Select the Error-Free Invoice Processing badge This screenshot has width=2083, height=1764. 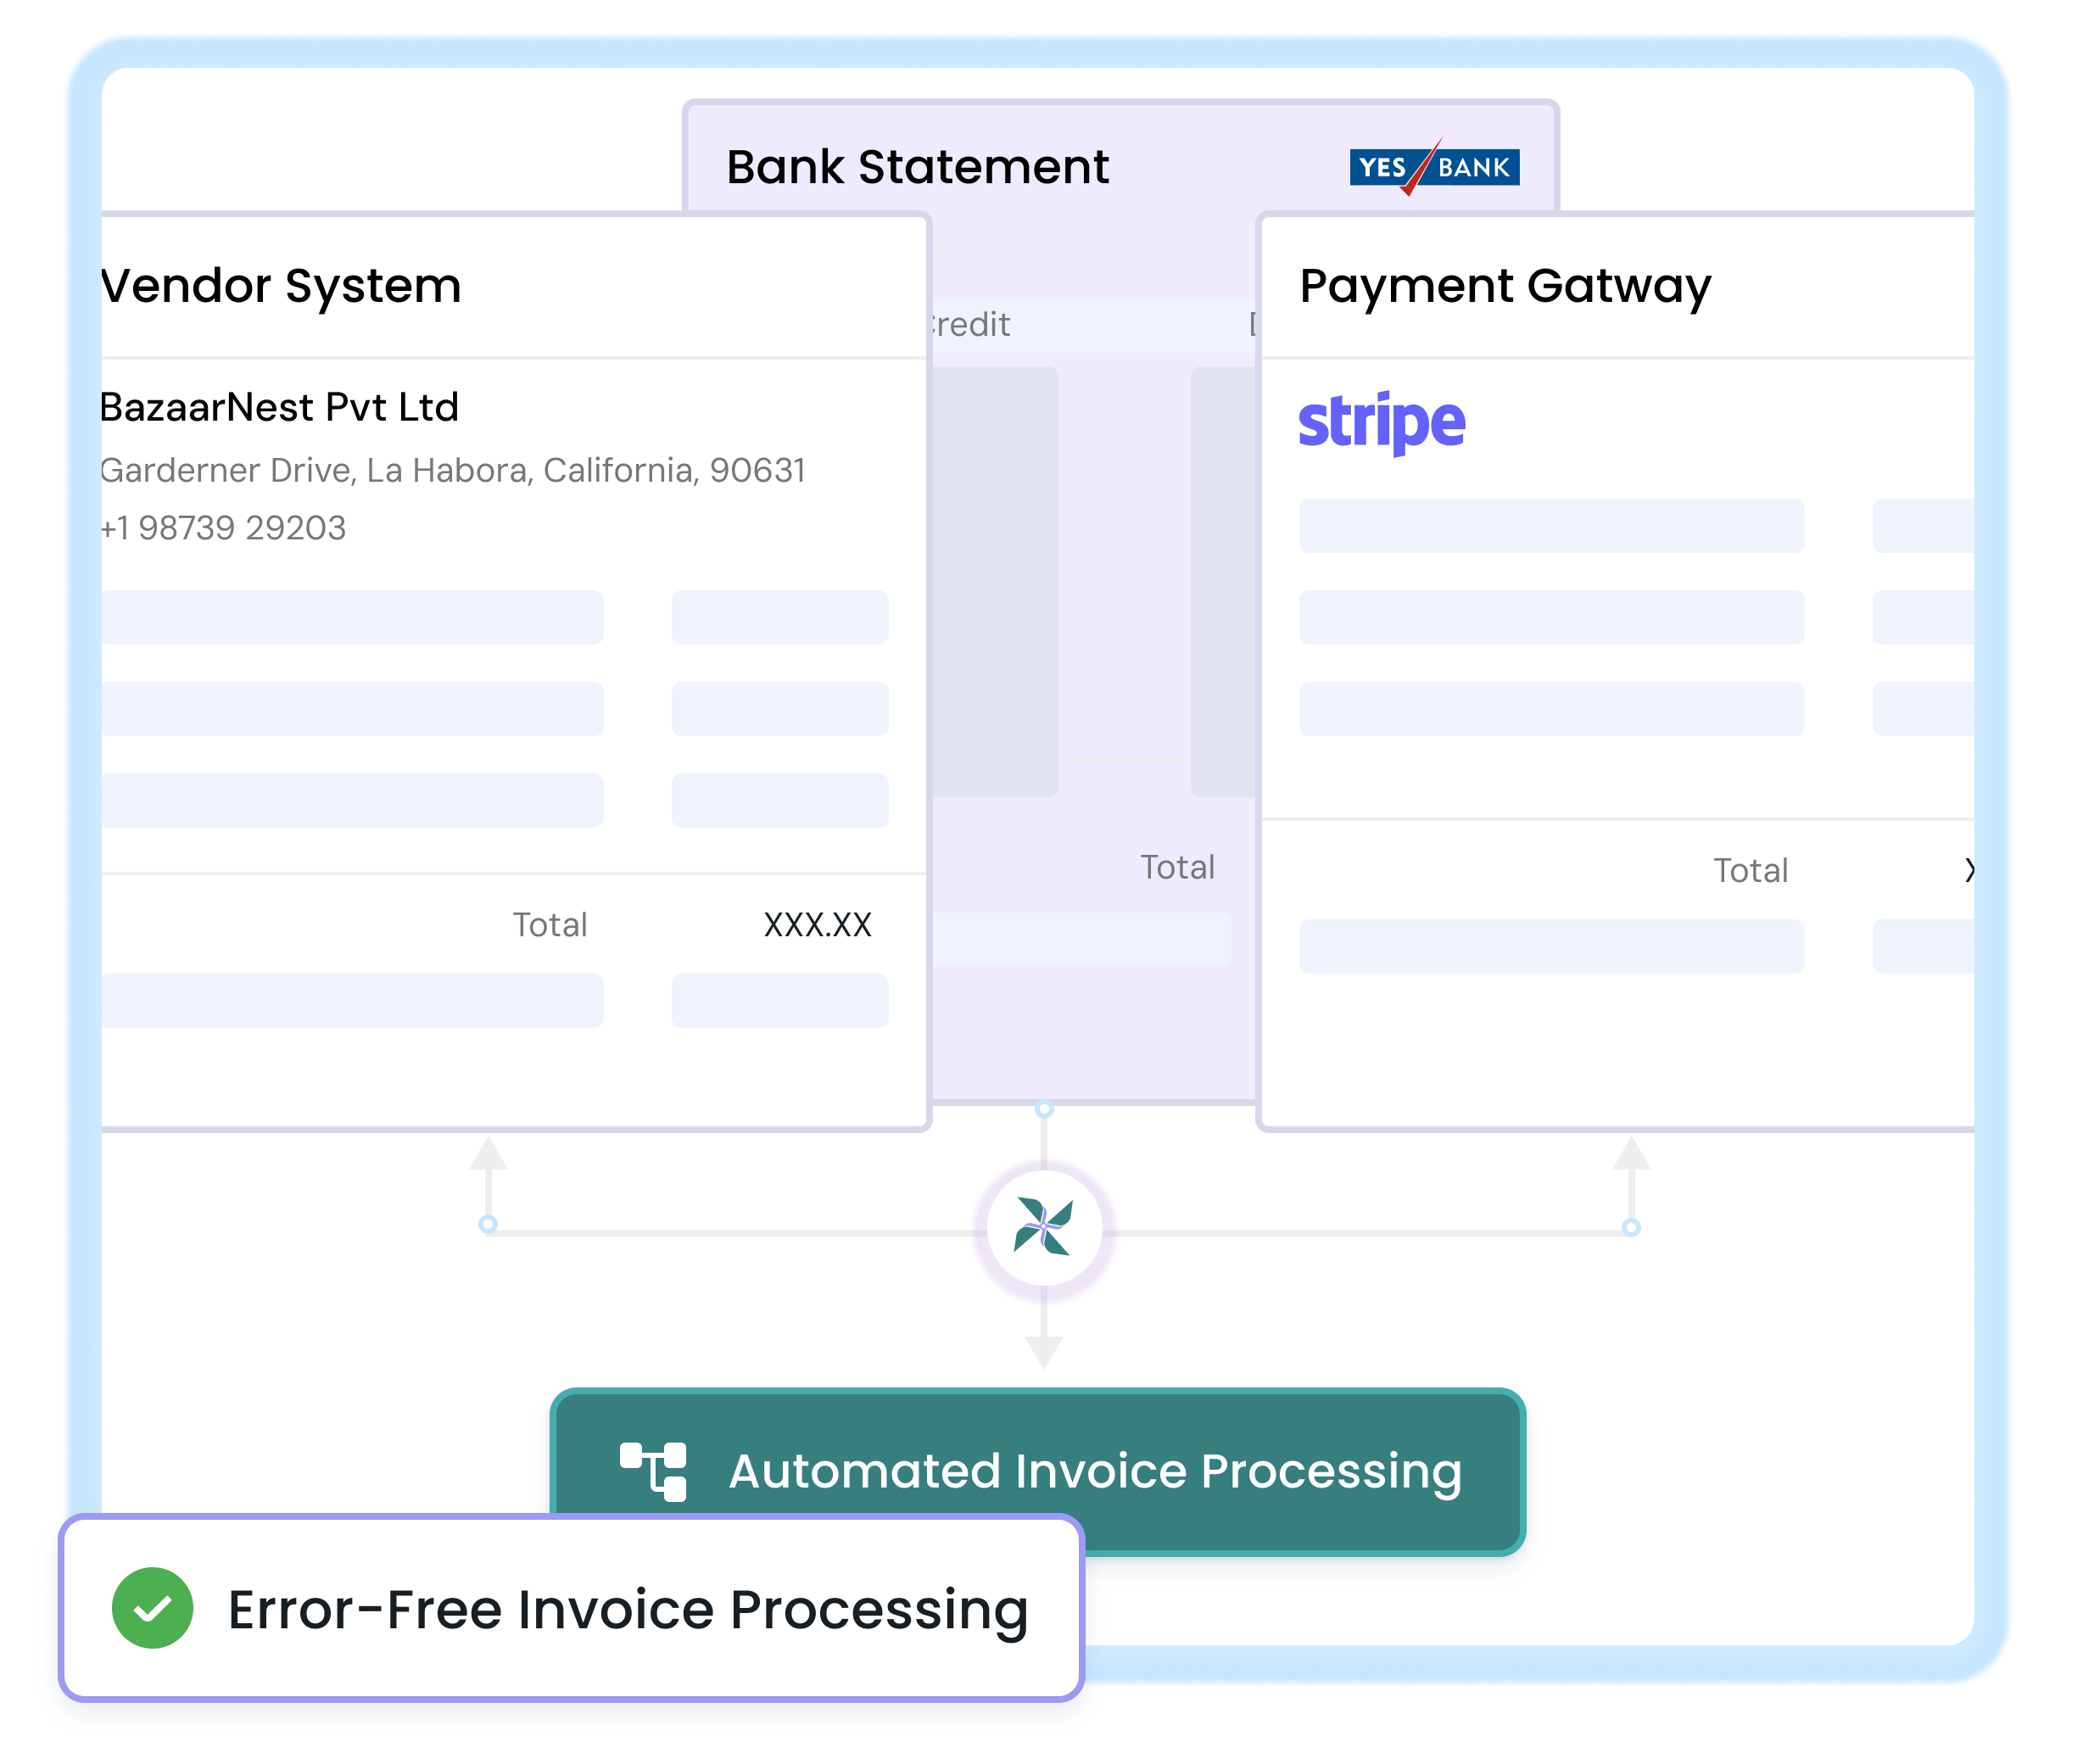point(572,1608)
